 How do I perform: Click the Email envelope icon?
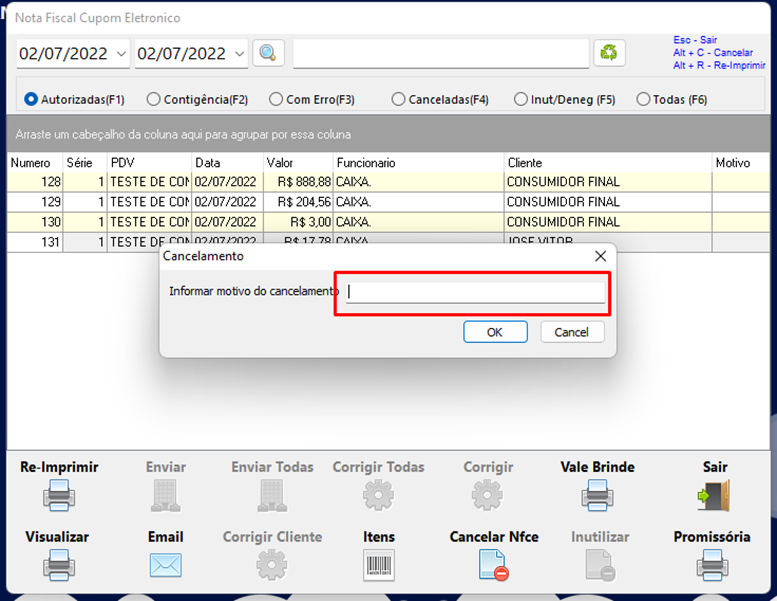[x=166, y=565]
